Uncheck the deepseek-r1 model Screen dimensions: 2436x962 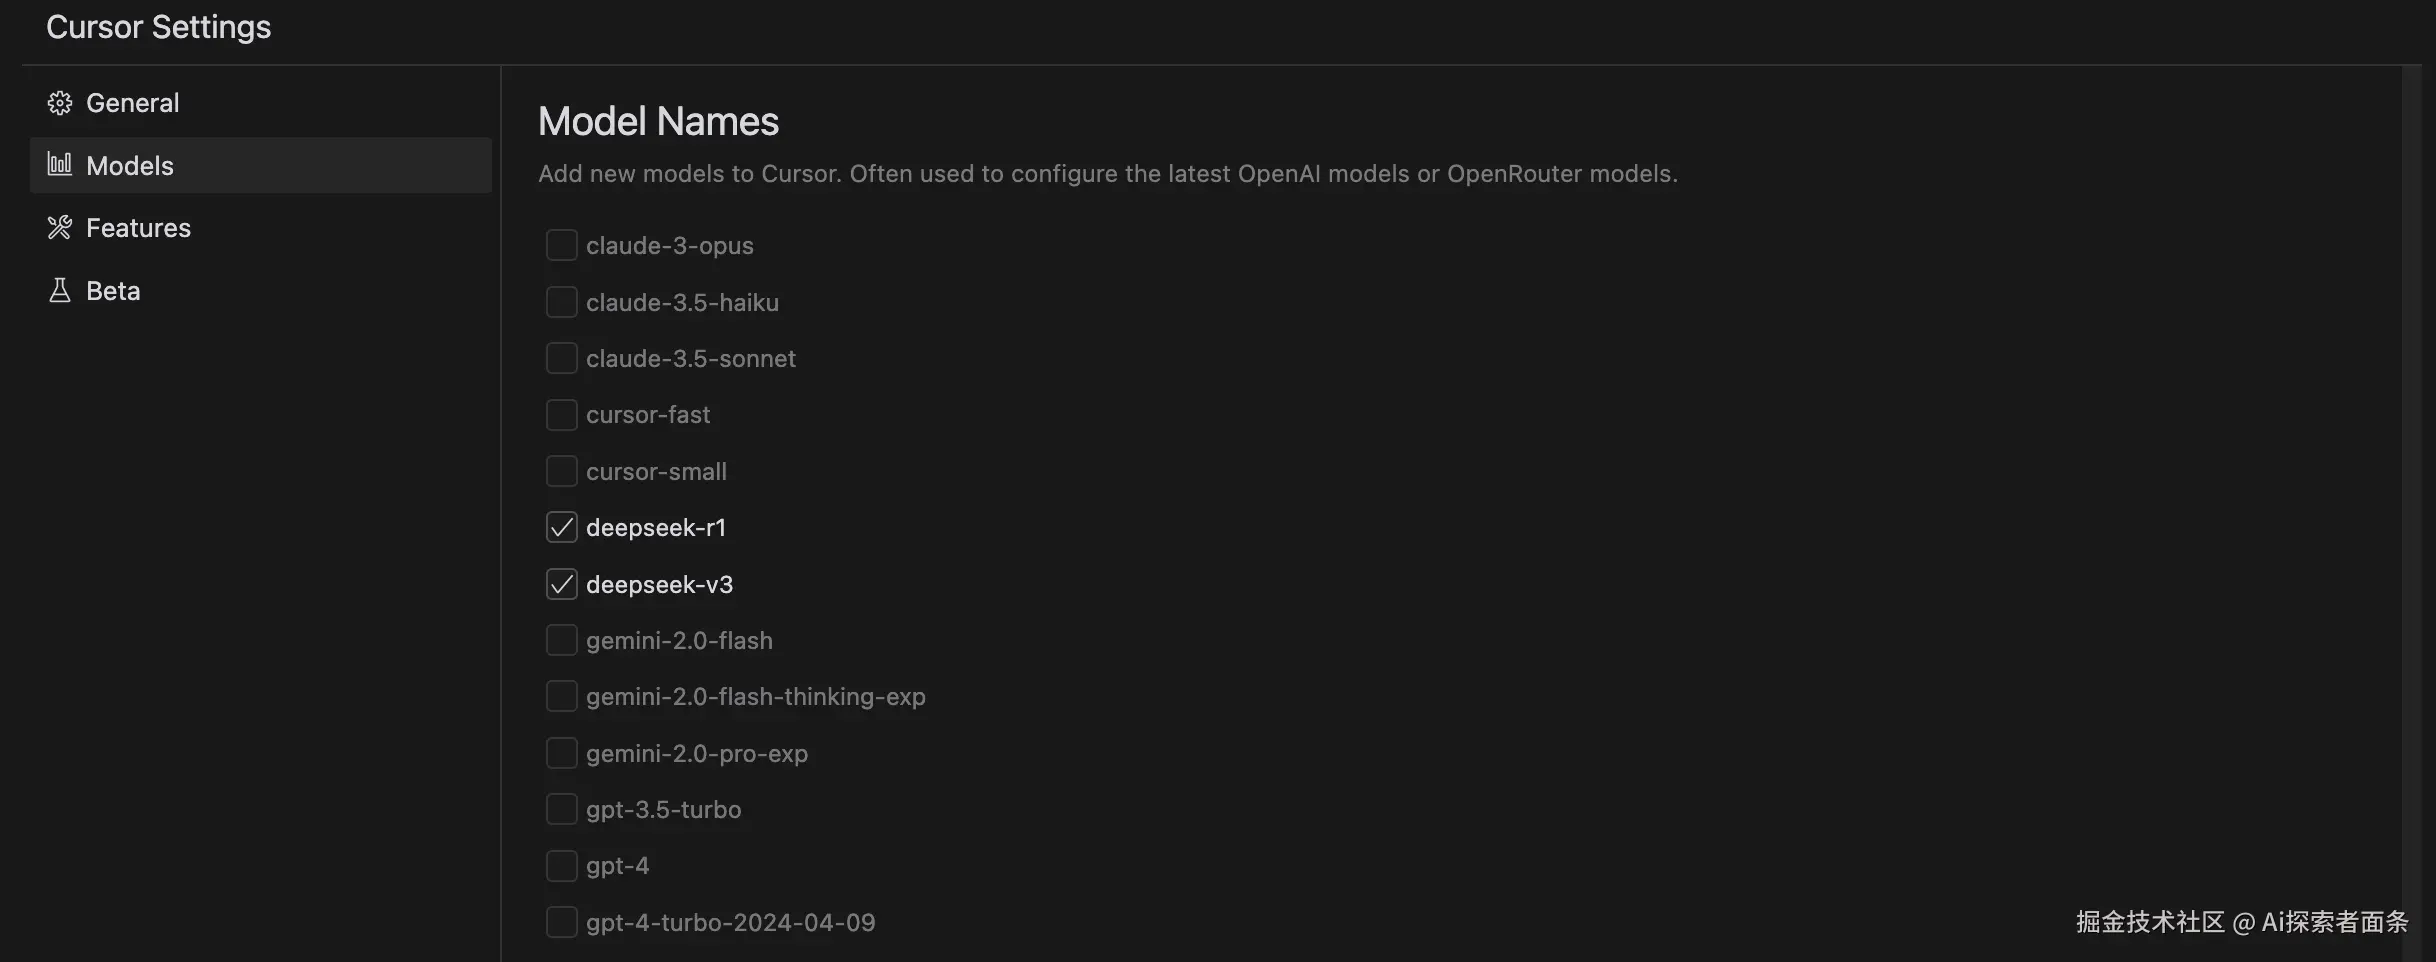pos(562,527)
